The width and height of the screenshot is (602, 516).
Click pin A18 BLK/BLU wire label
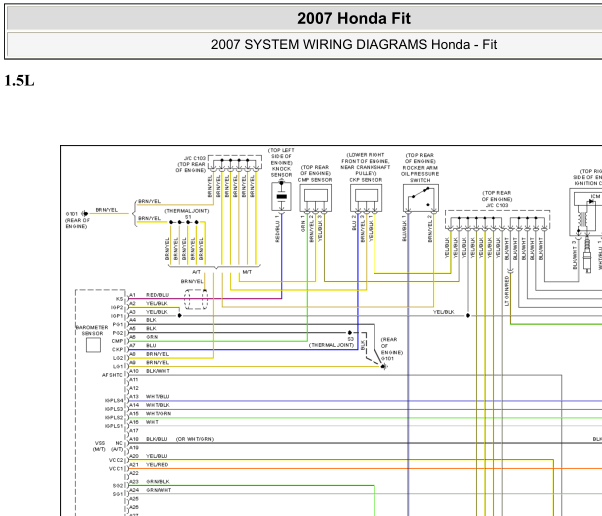[x=157, y=439]
